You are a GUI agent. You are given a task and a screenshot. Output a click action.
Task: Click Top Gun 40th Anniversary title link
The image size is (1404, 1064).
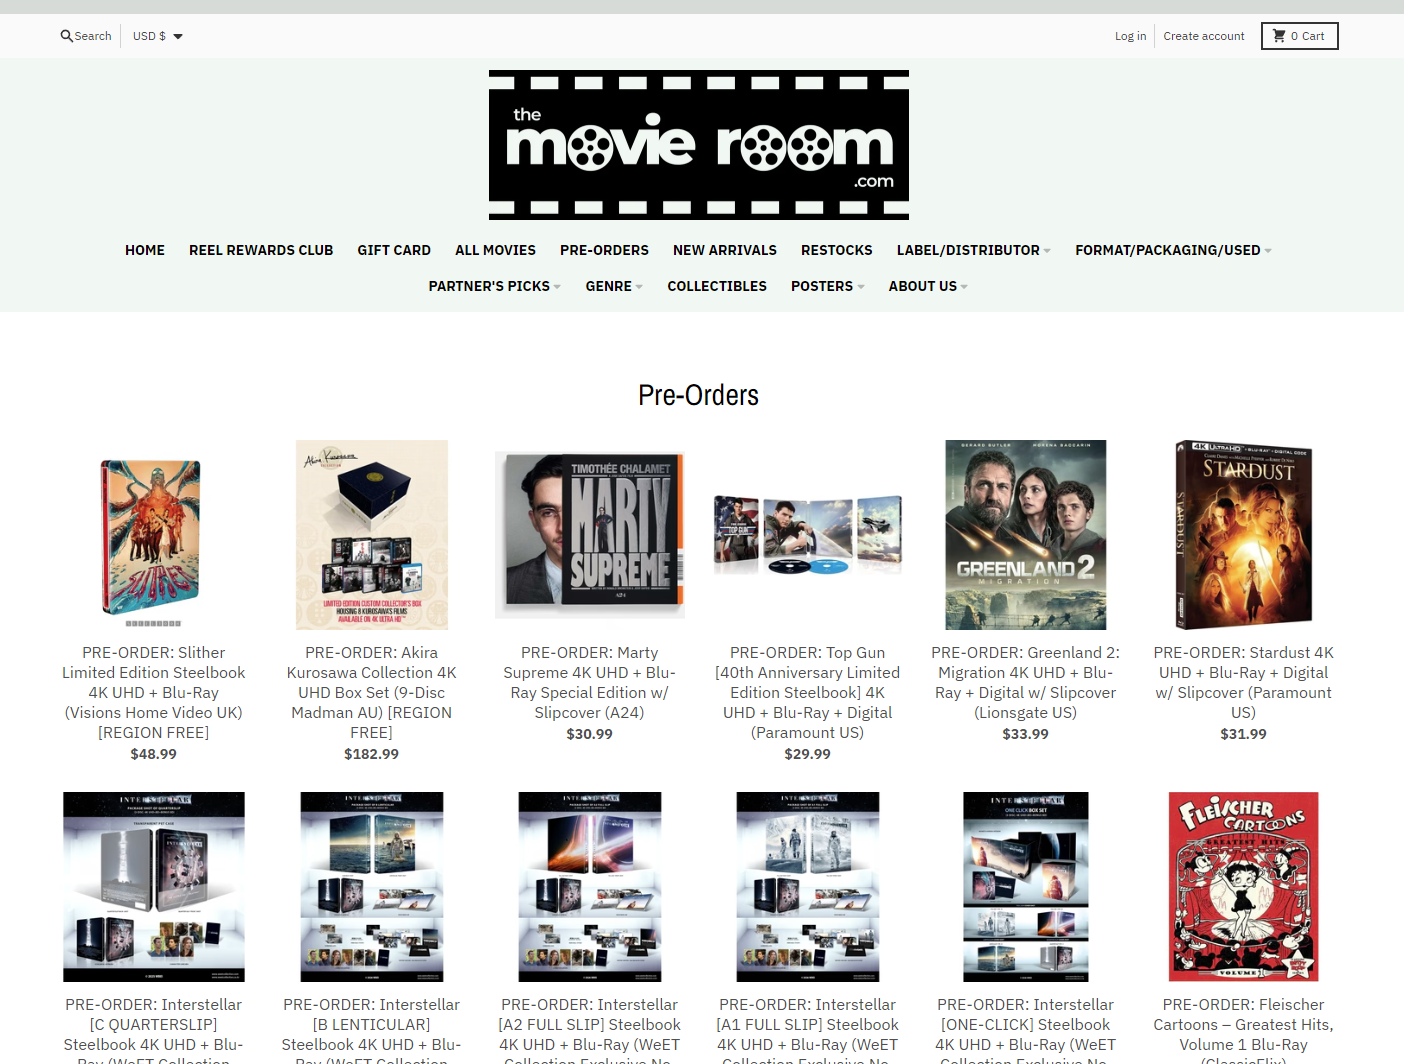click(808, 692)
